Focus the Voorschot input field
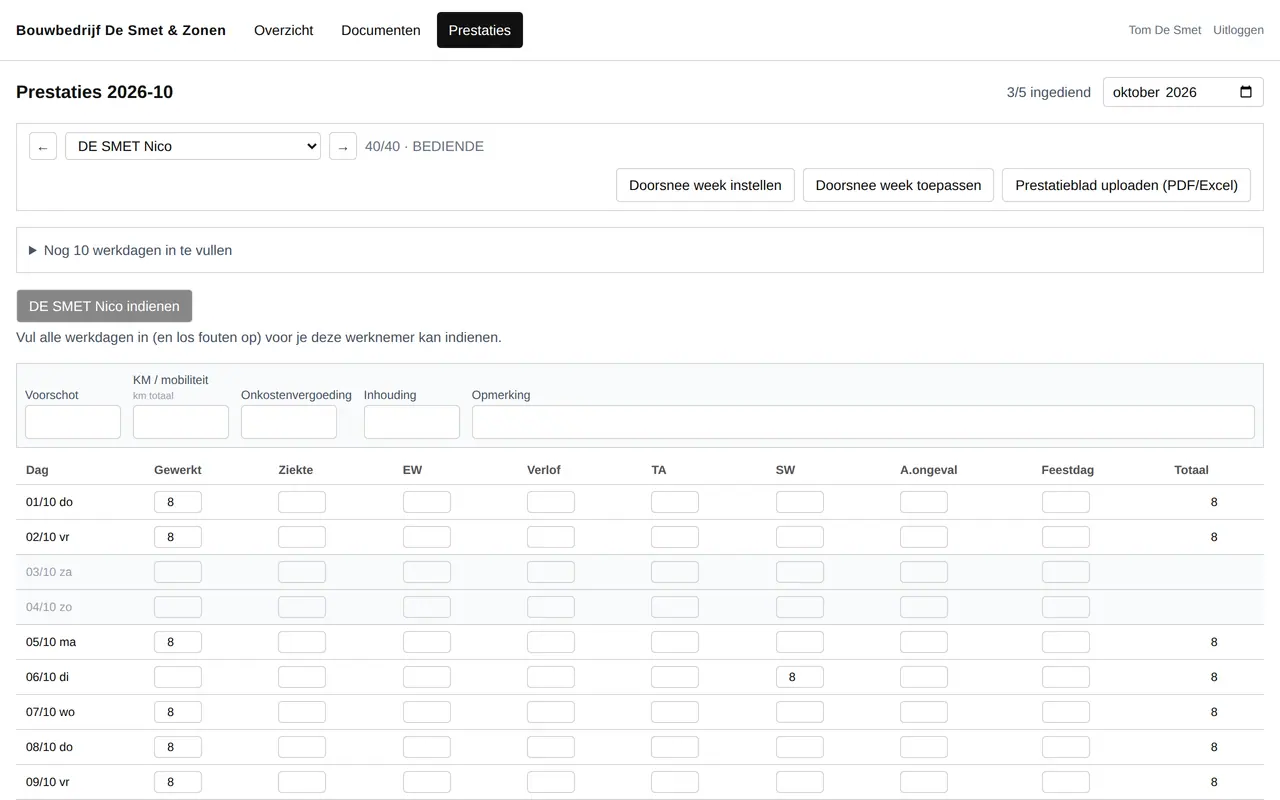The width and height of the screenshot is (1280, 800). tap(73, 422)
